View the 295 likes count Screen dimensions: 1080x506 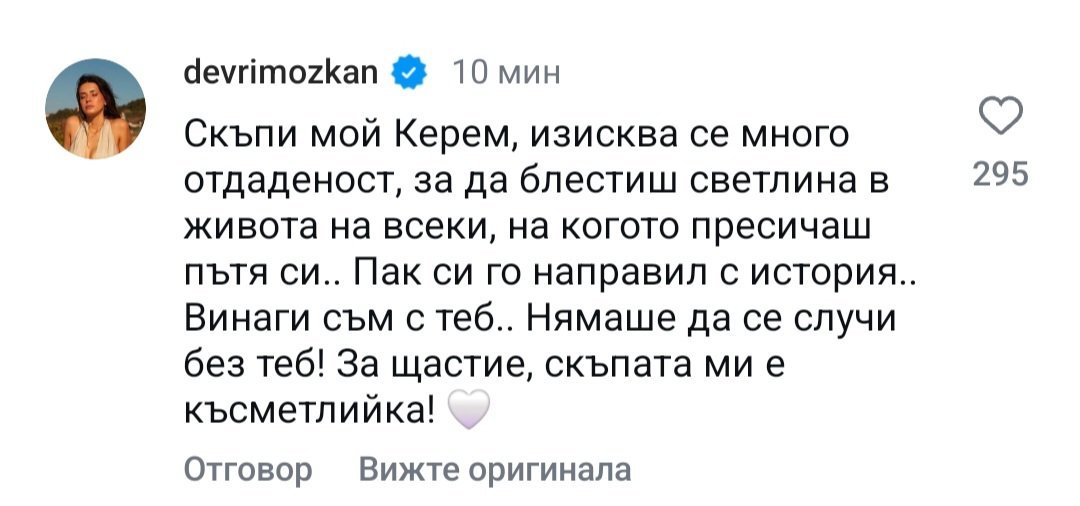[x=999, y=175]
